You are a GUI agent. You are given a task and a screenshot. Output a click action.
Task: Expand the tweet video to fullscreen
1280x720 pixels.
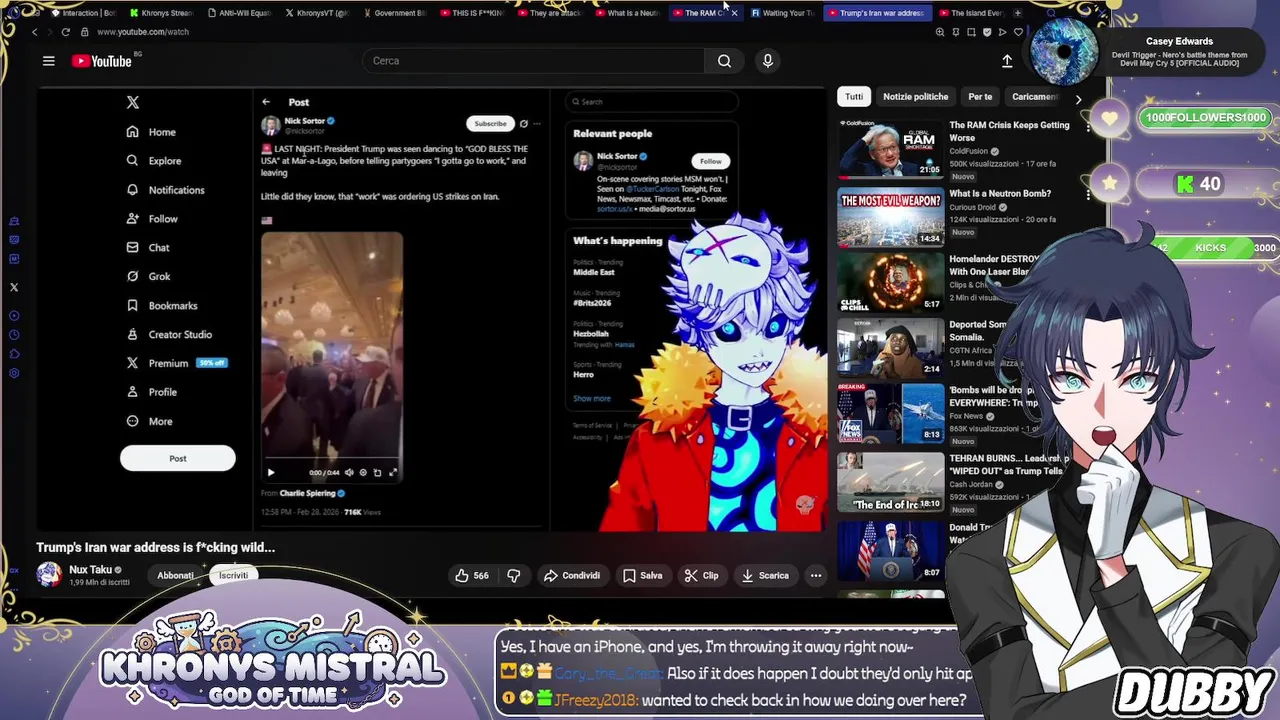(x=392, y=472)
